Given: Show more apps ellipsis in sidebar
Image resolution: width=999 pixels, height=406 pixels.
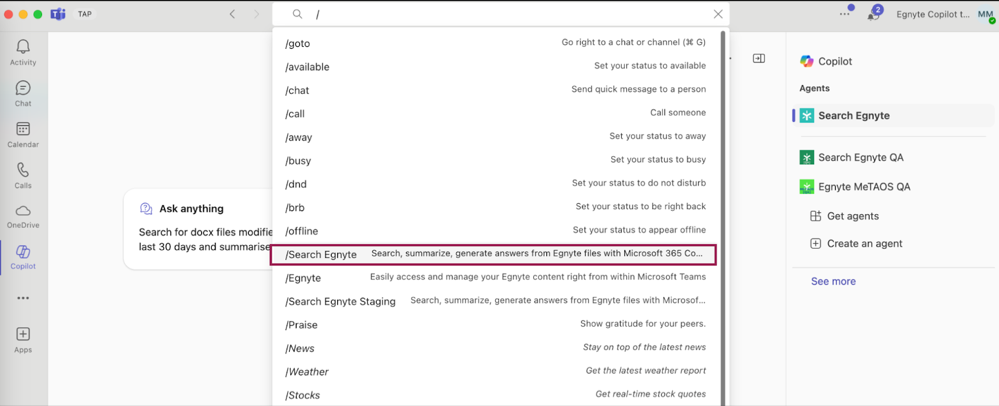Looking at the screenshot, I should [x=23, y=298].
